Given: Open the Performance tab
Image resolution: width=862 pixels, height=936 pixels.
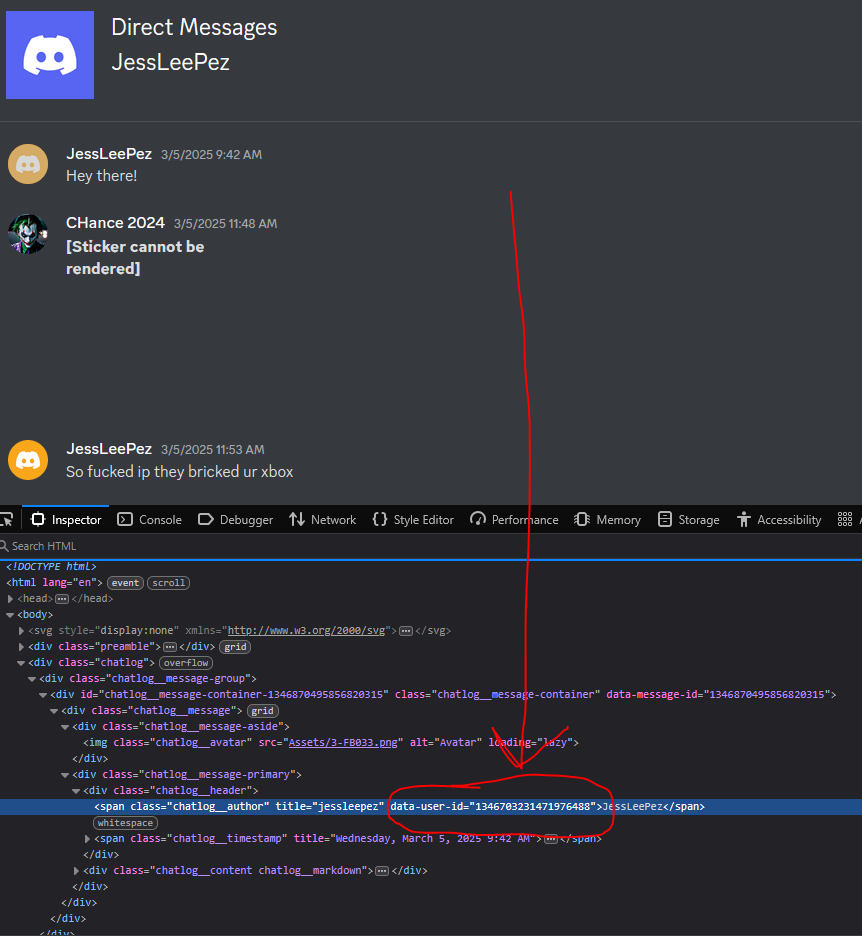Looking at the screenshot, I should click(x=514, y=519).
